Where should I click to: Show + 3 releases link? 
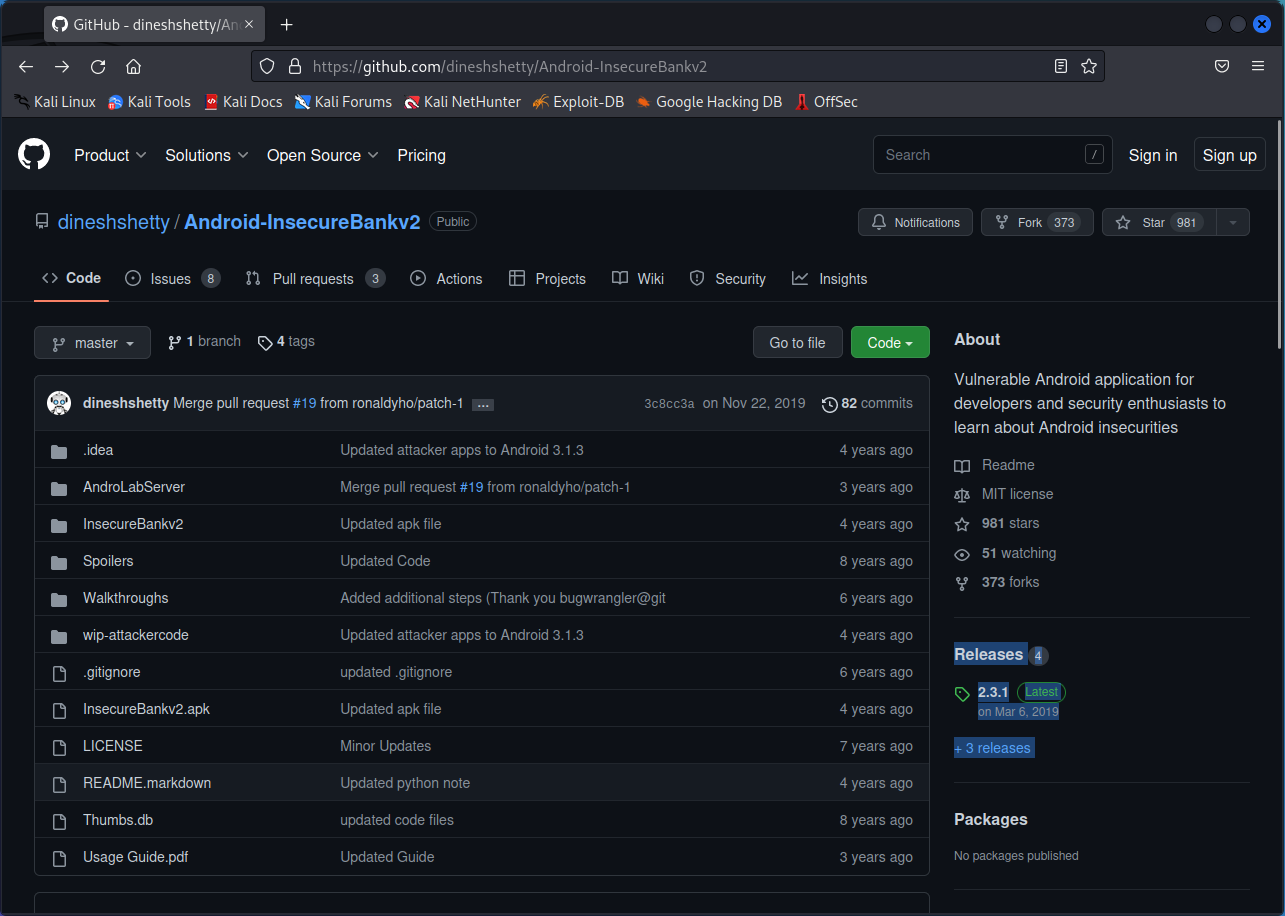994,748
